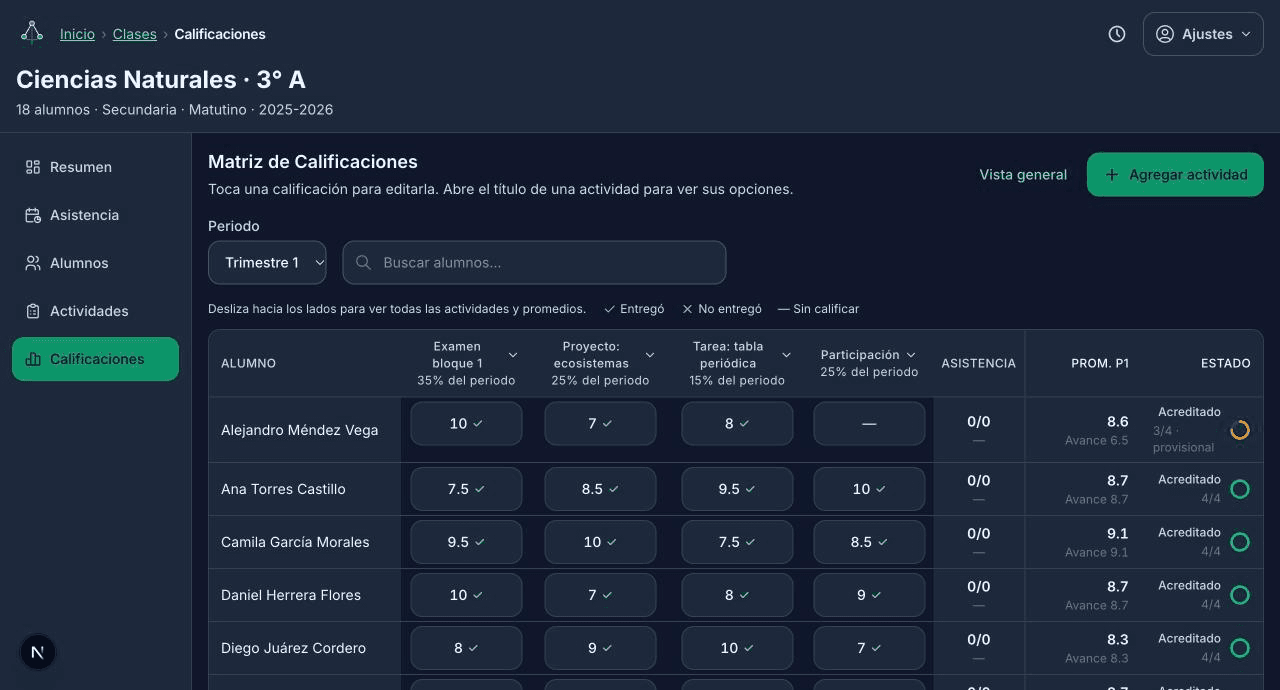Edit Alejandro's Proyecto grade 7
Screen dimensions: 1280x690
point(600,423)
